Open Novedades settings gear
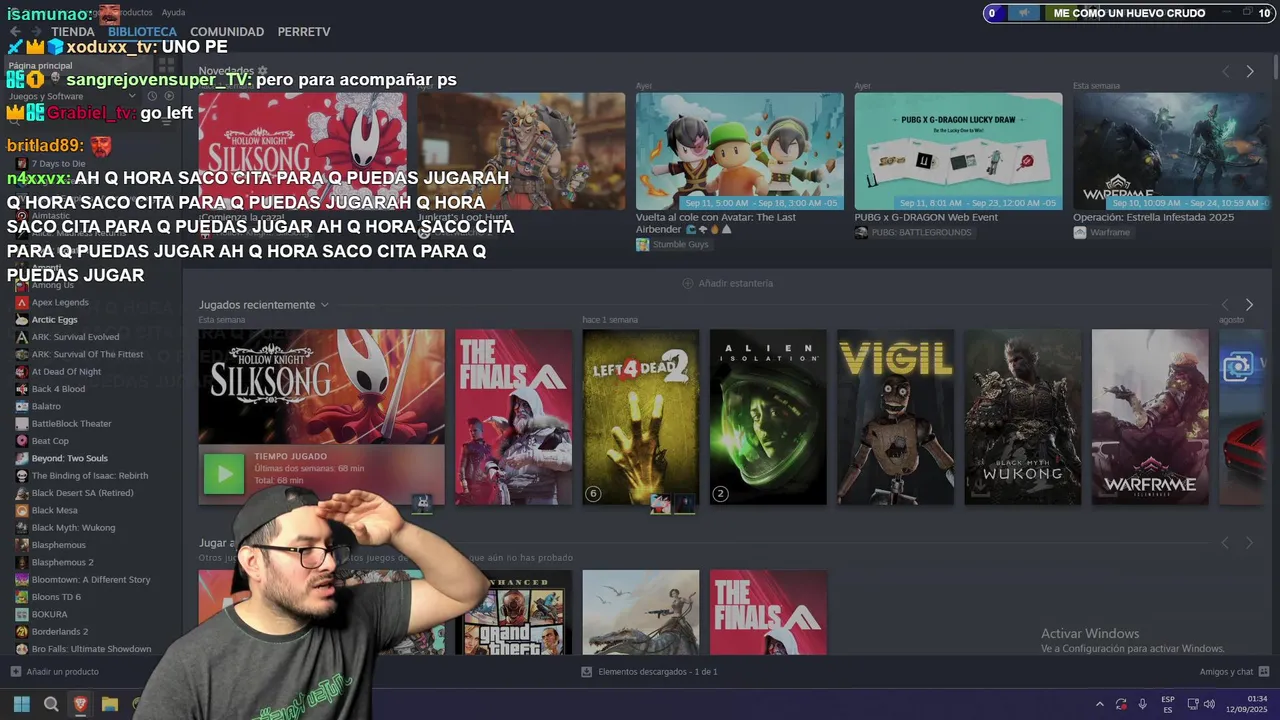1280x720 pixels. click(x=263, y=71)
